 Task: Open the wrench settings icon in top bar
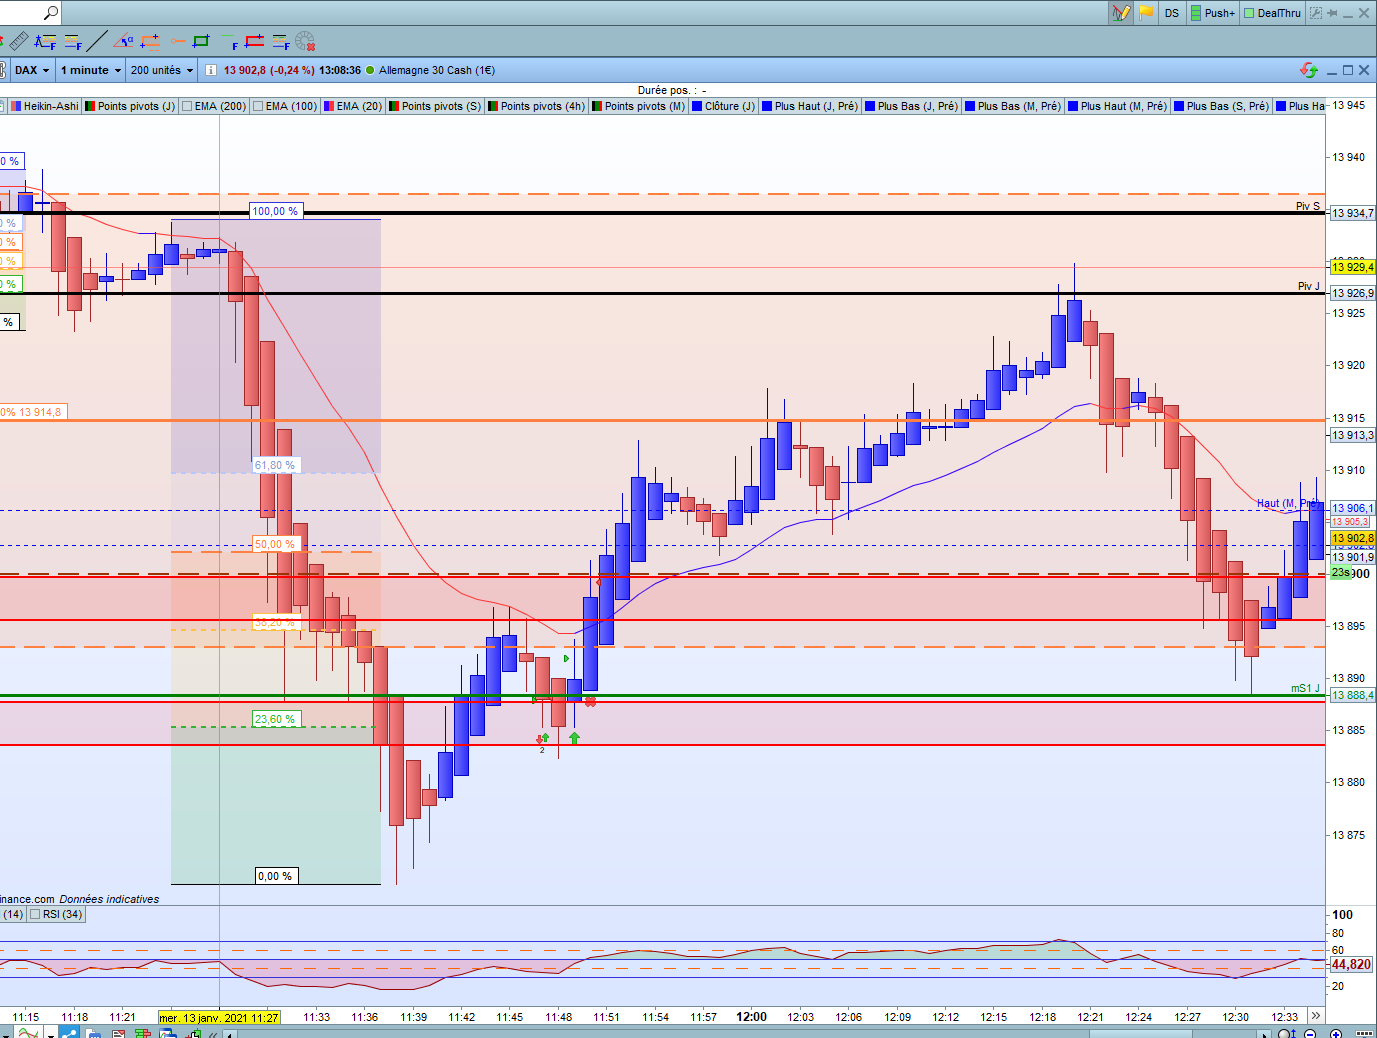pos(1316,13)
